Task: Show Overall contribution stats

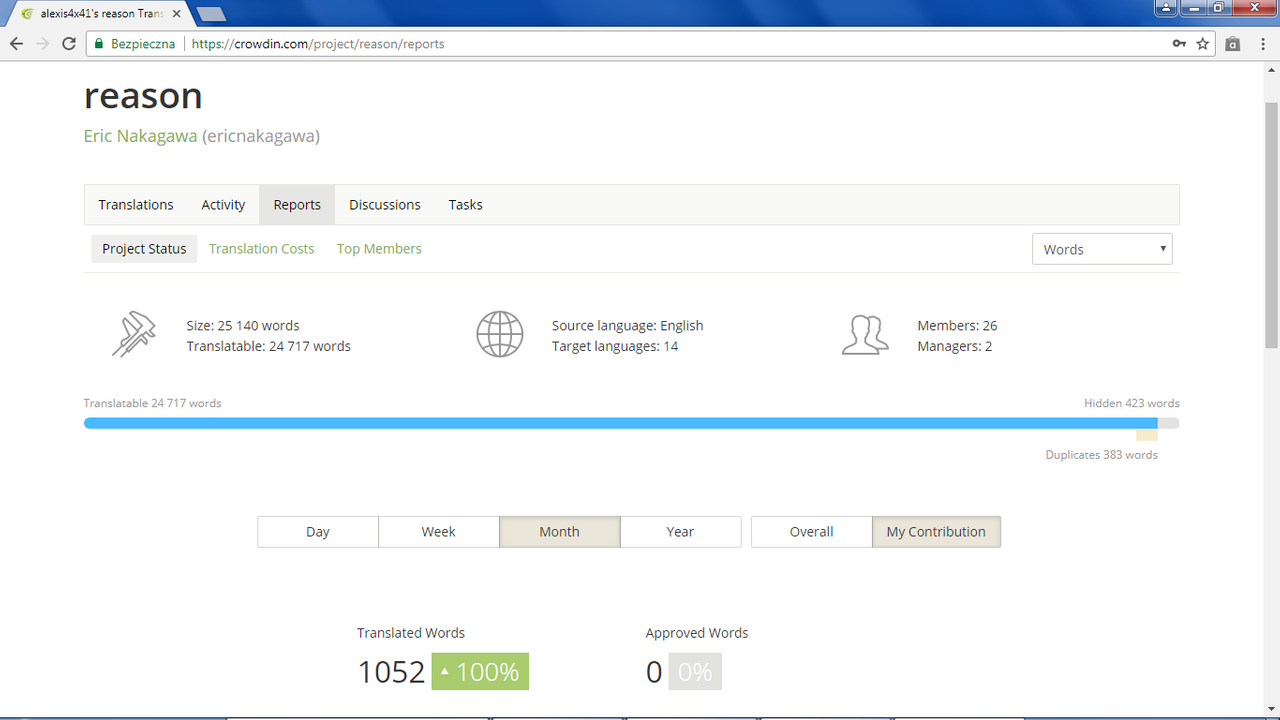Action: tap(812, 532)
